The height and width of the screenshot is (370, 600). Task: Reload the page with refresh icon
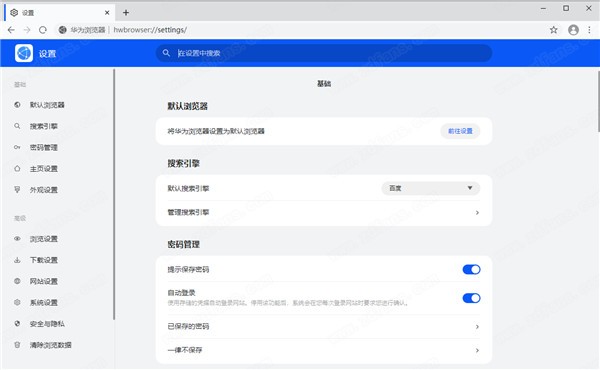(43, 30)
